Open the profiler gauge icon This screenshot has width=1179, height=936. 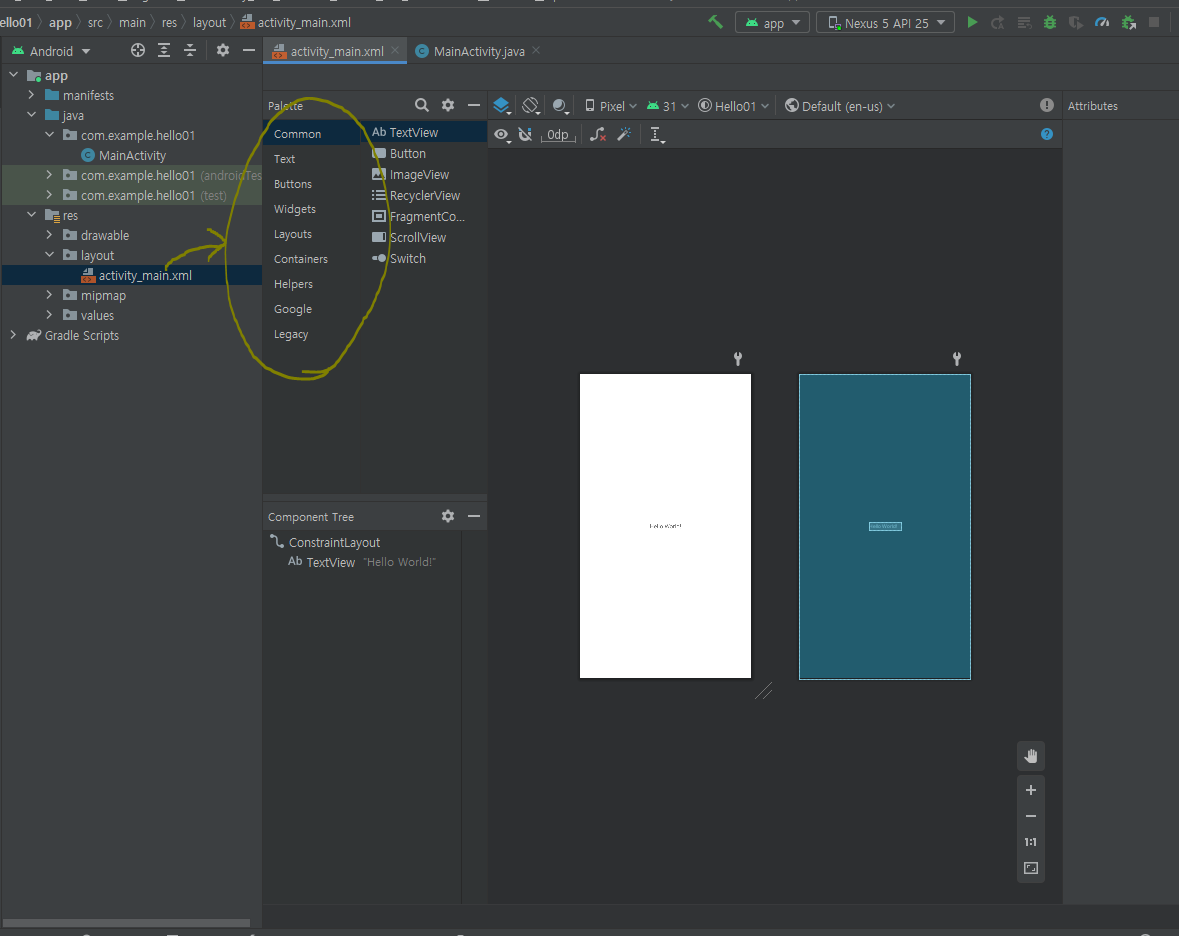point(1102,23)
